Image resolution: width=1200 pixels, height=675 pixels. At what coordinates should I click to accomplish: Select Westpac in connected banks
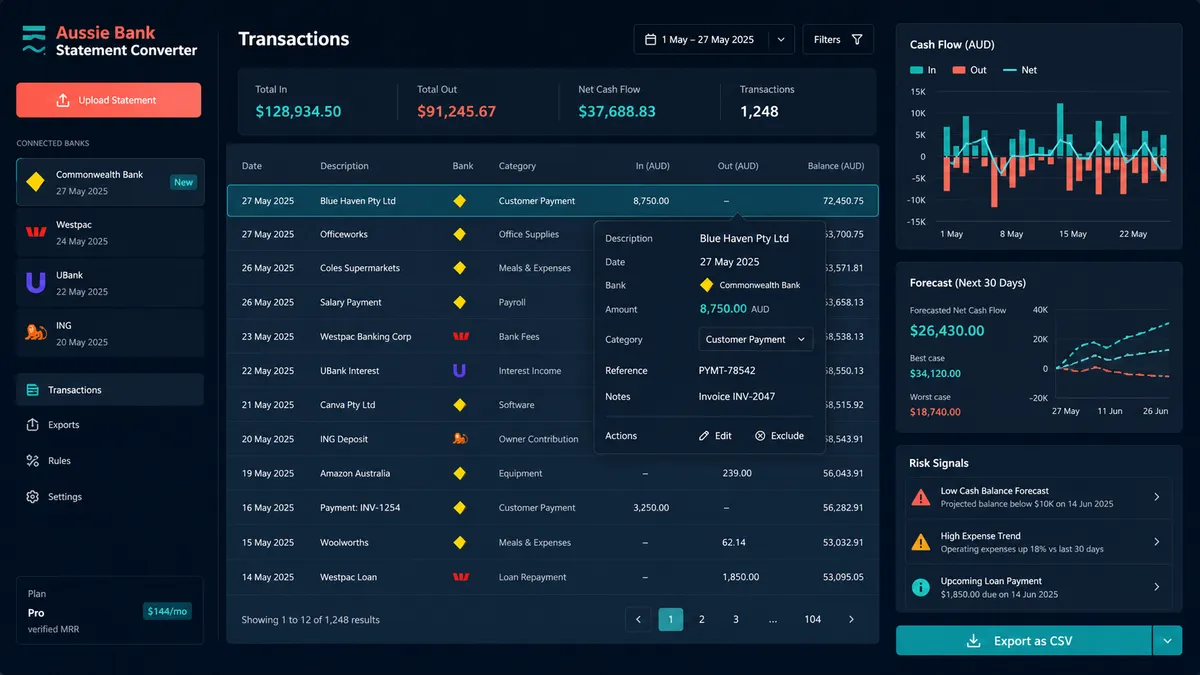[x=110, y=233]
